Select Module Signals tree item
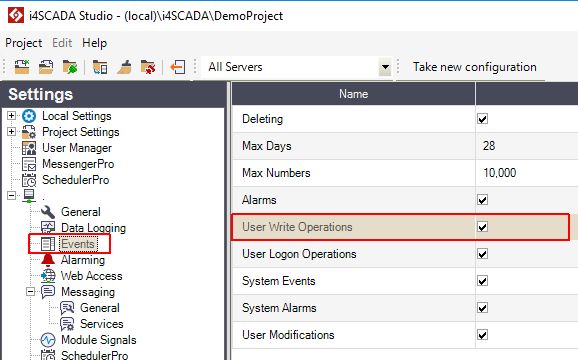Image resolution: width=578 pixels, height=360 pixels. 98,340
